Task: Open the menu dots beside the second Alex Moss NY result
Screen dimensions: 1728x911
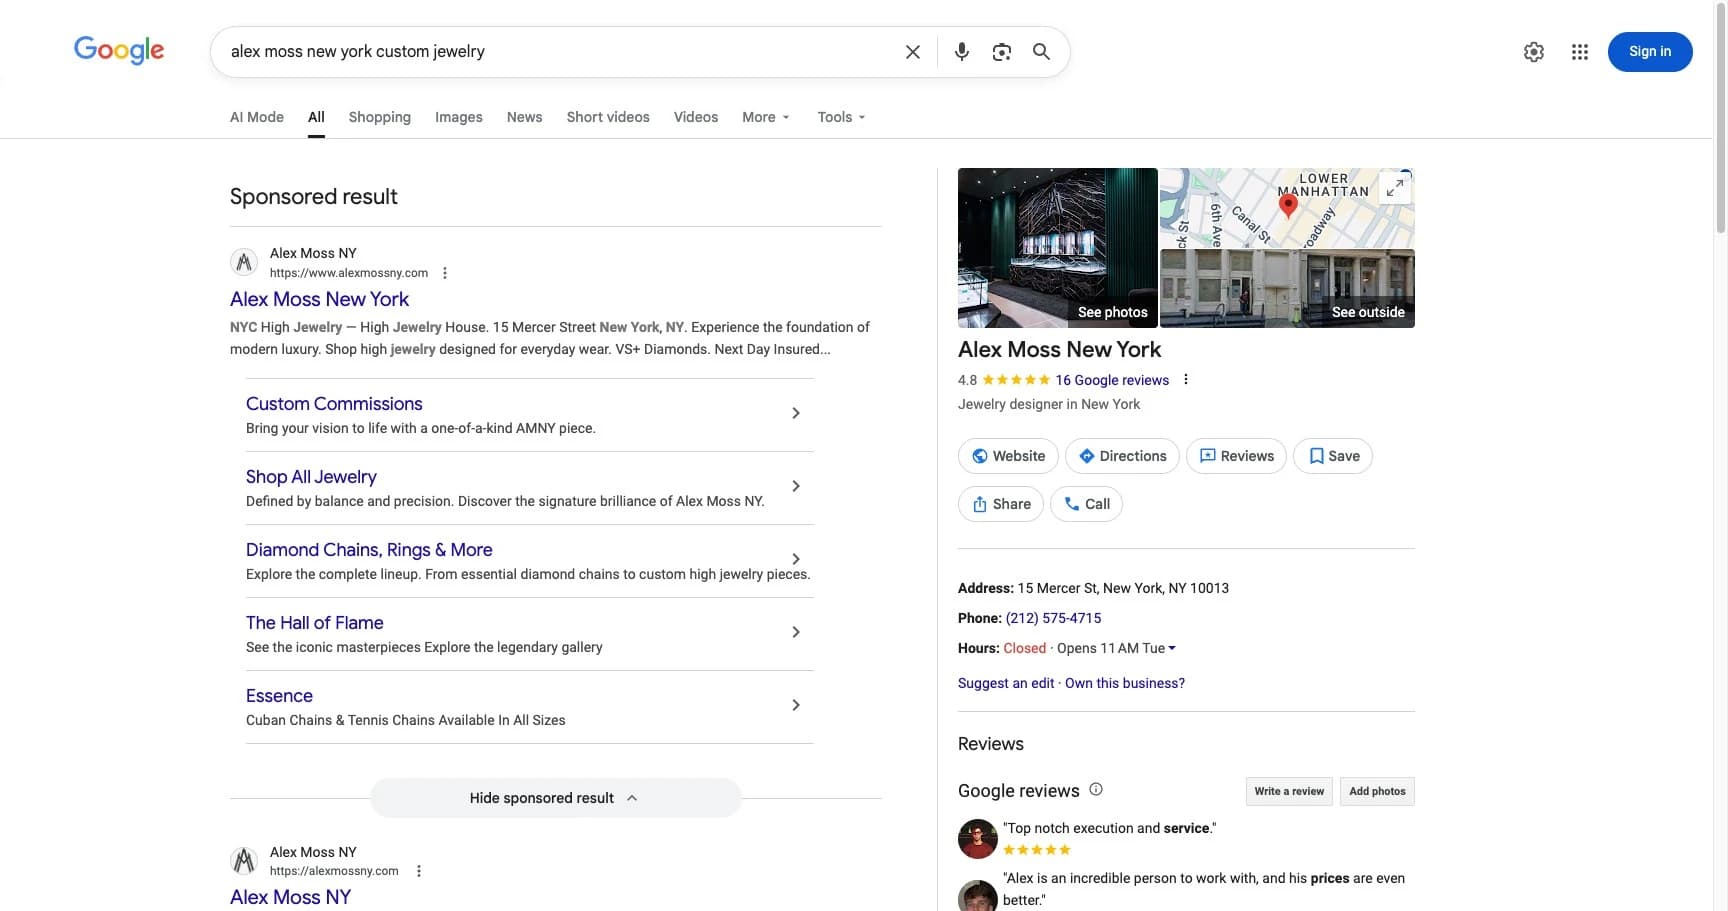Action: tap(419, 871)
